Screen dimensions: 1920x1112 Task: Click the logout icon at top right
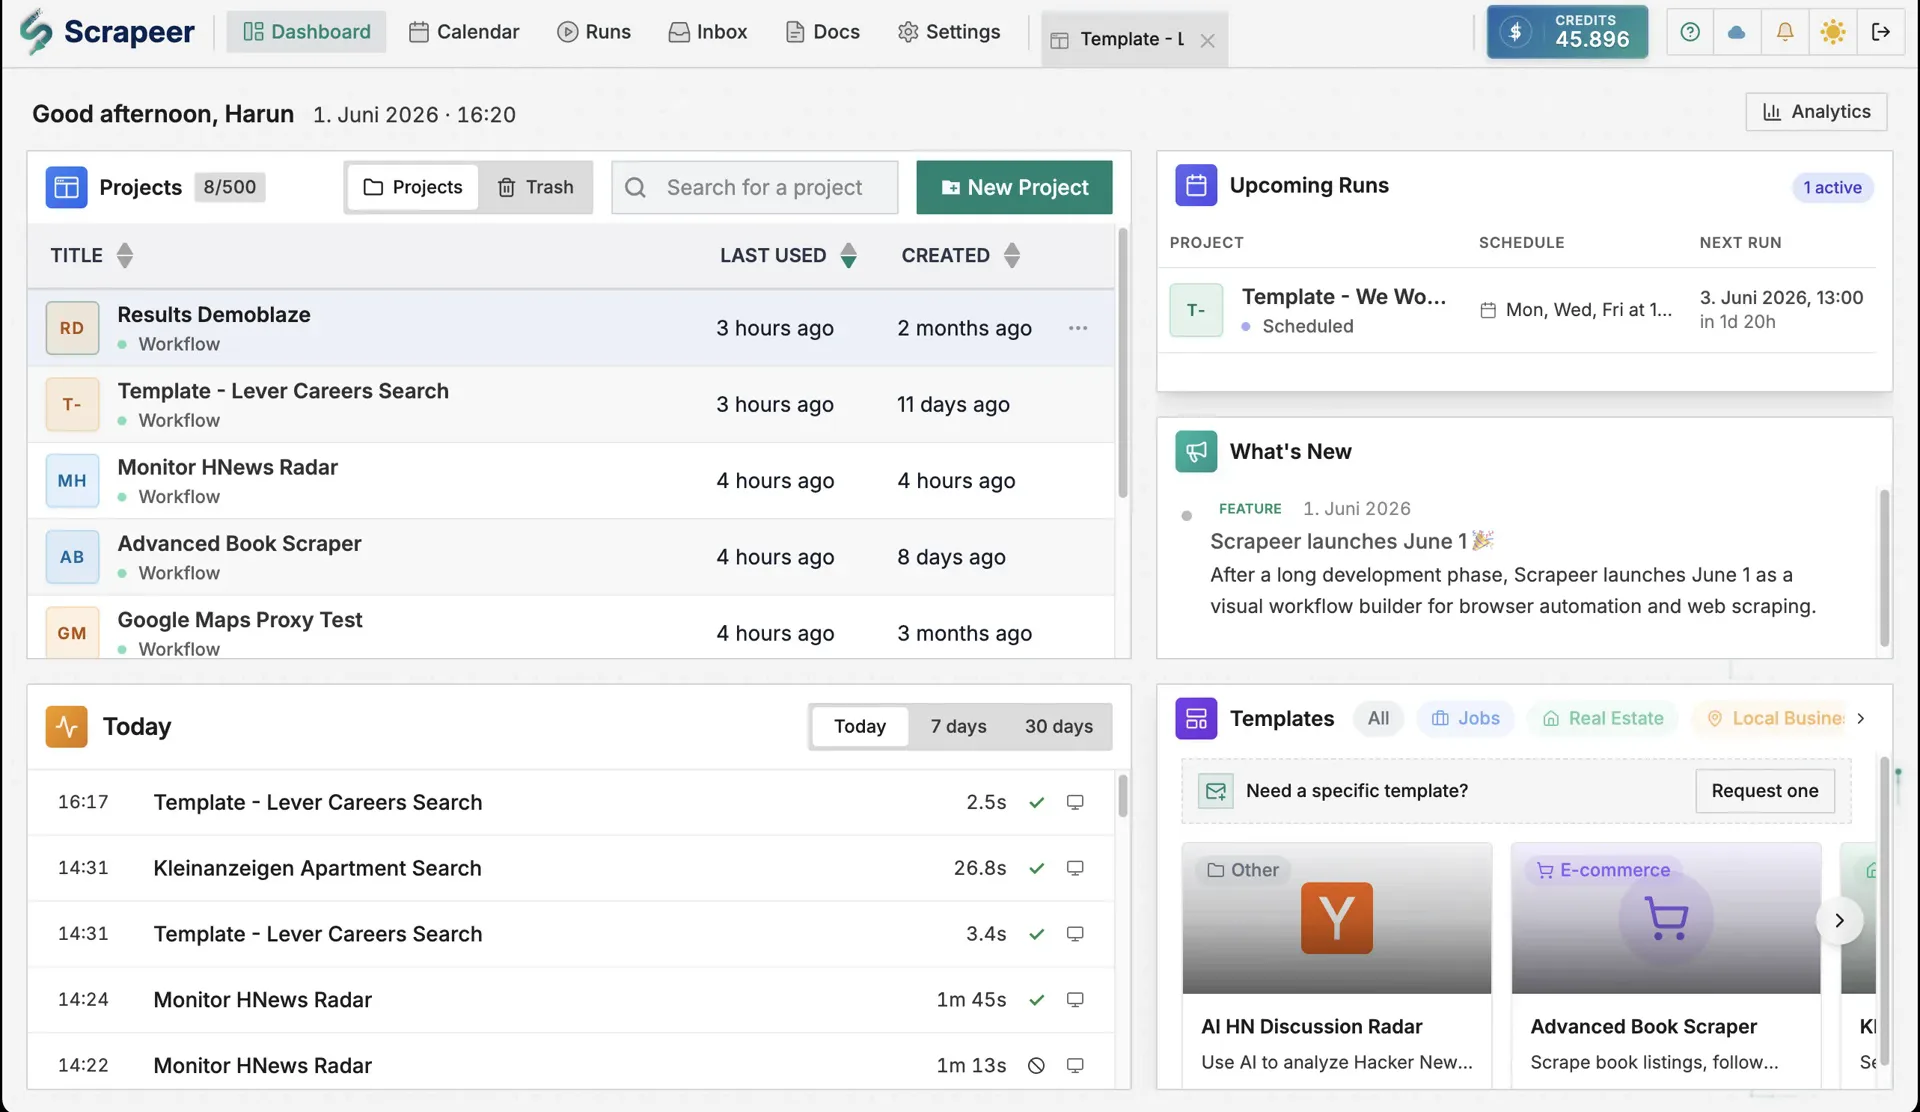click(1881, 32)
